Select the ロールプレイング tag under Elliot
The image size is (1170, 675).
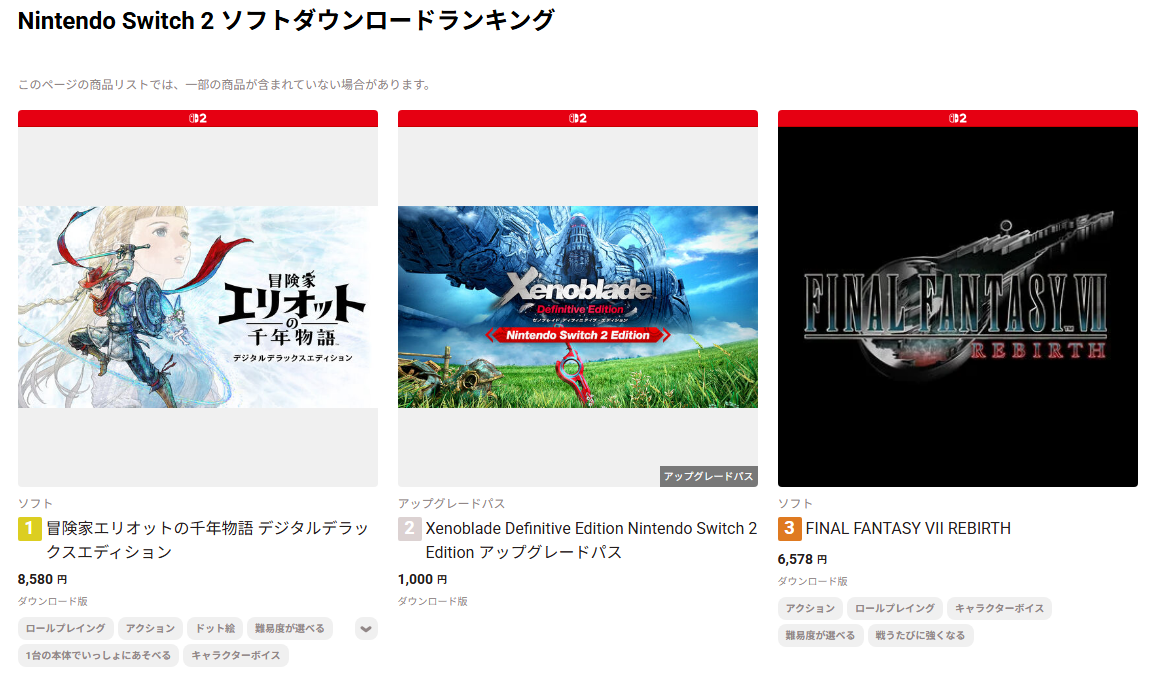(x=66, y=629)
